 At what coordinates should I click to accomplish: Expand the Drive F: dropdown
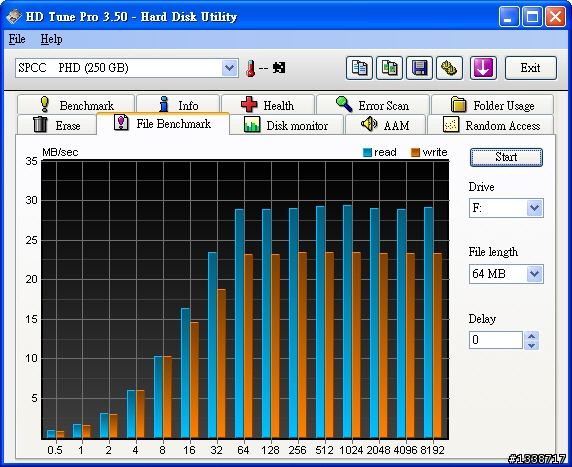535,208
